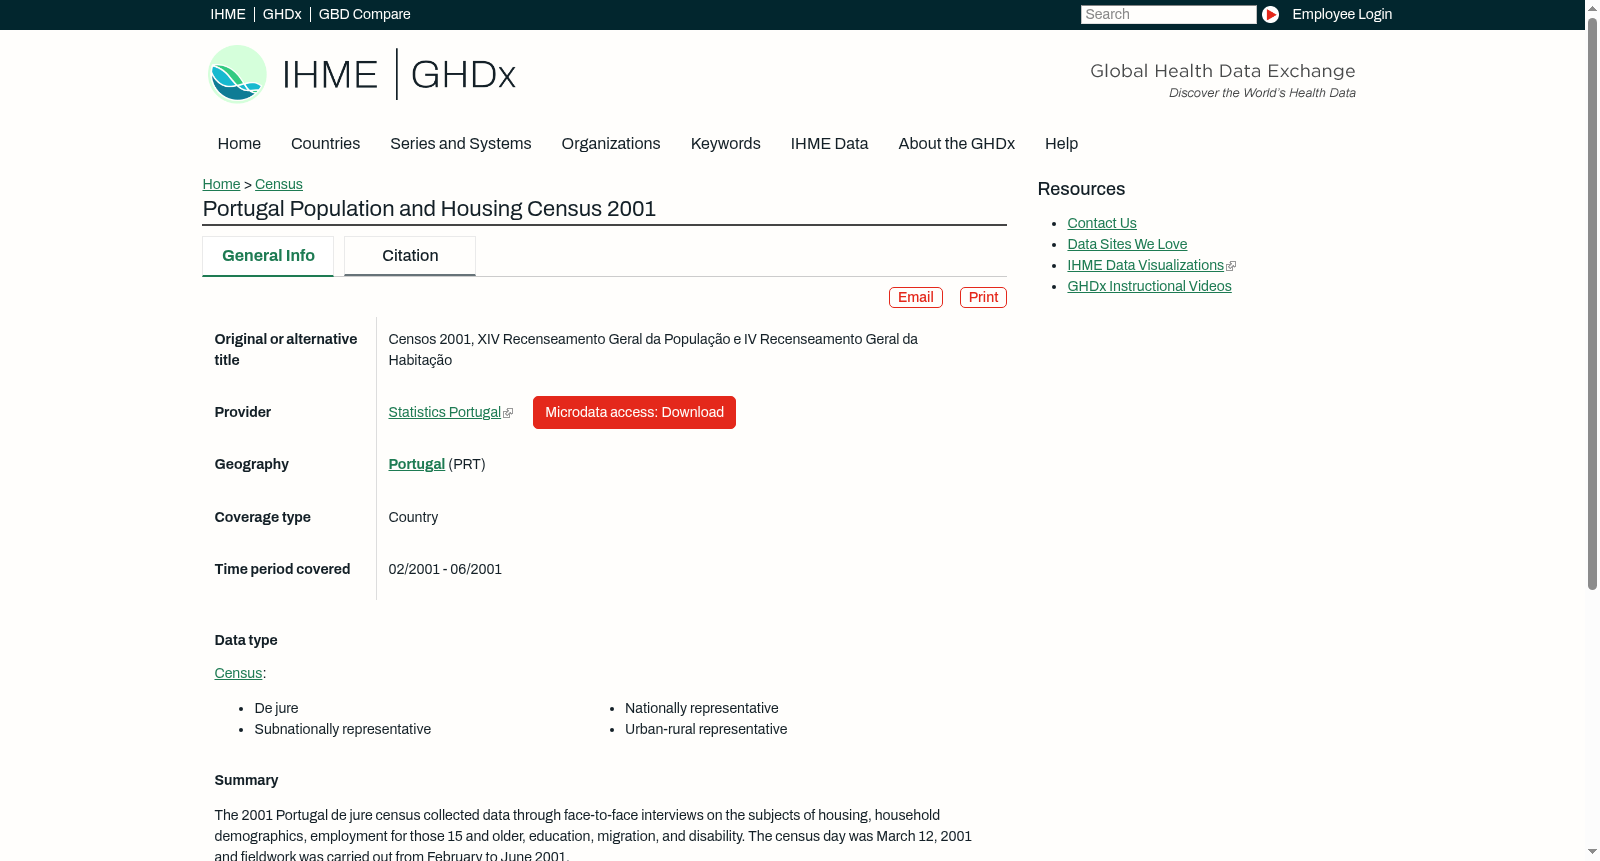Open the IHME Data menu item
The height and width of the screenshot is (861, 1600).
pyautogui.click(x=829, y=143)
